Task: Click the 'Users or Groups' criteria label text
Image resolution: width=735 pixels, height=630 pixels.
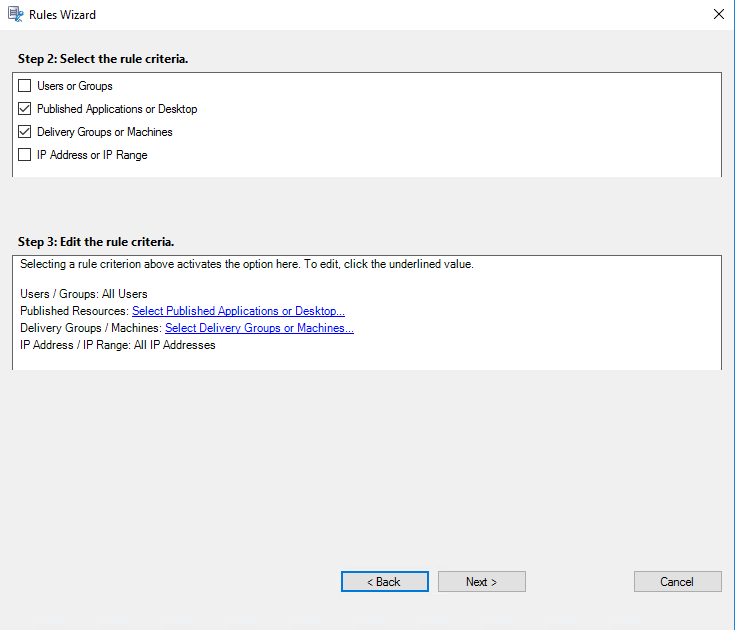Action: coord(75,86)
